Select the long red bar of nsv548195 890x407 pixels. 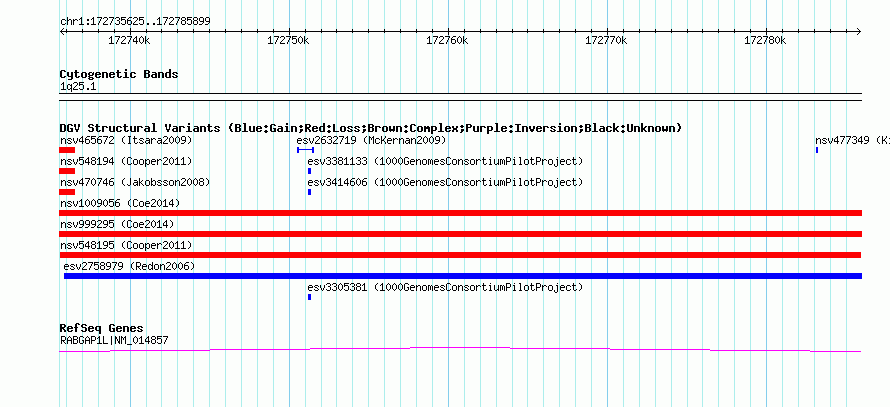point(460,255)
